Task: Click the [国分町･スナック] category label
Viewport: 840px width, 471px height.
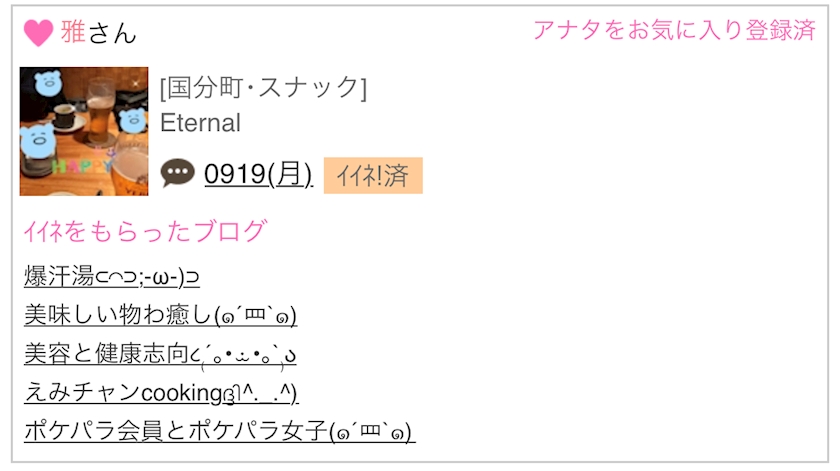Action: 263,88
